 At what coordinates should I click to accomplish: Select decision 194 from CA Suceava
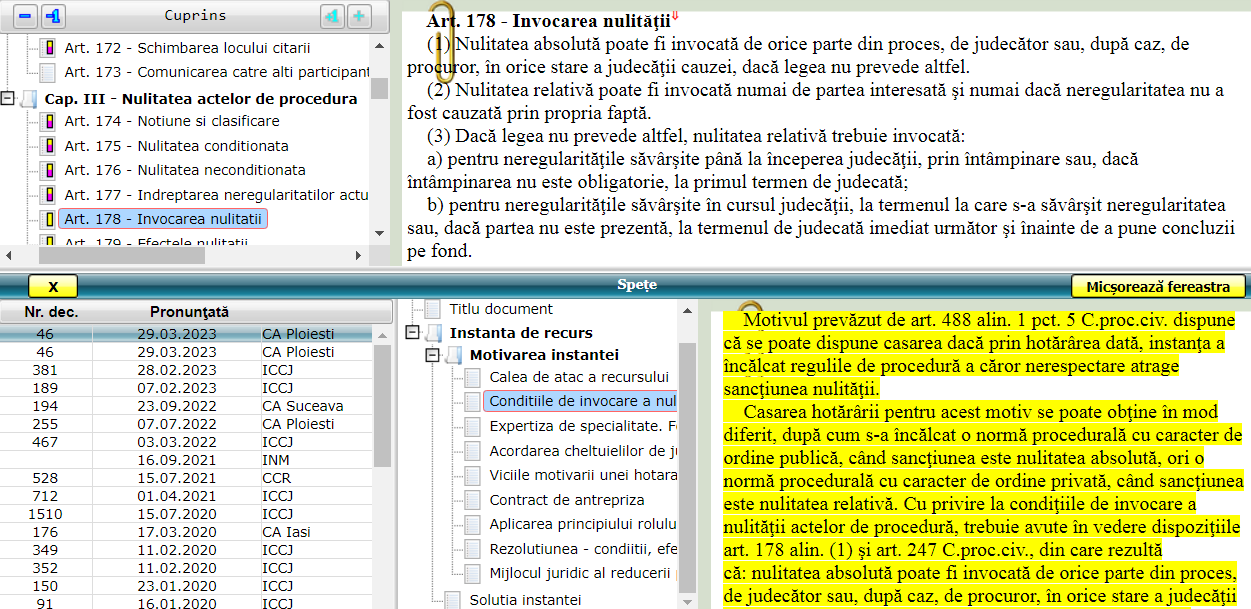tap(186, 406)
